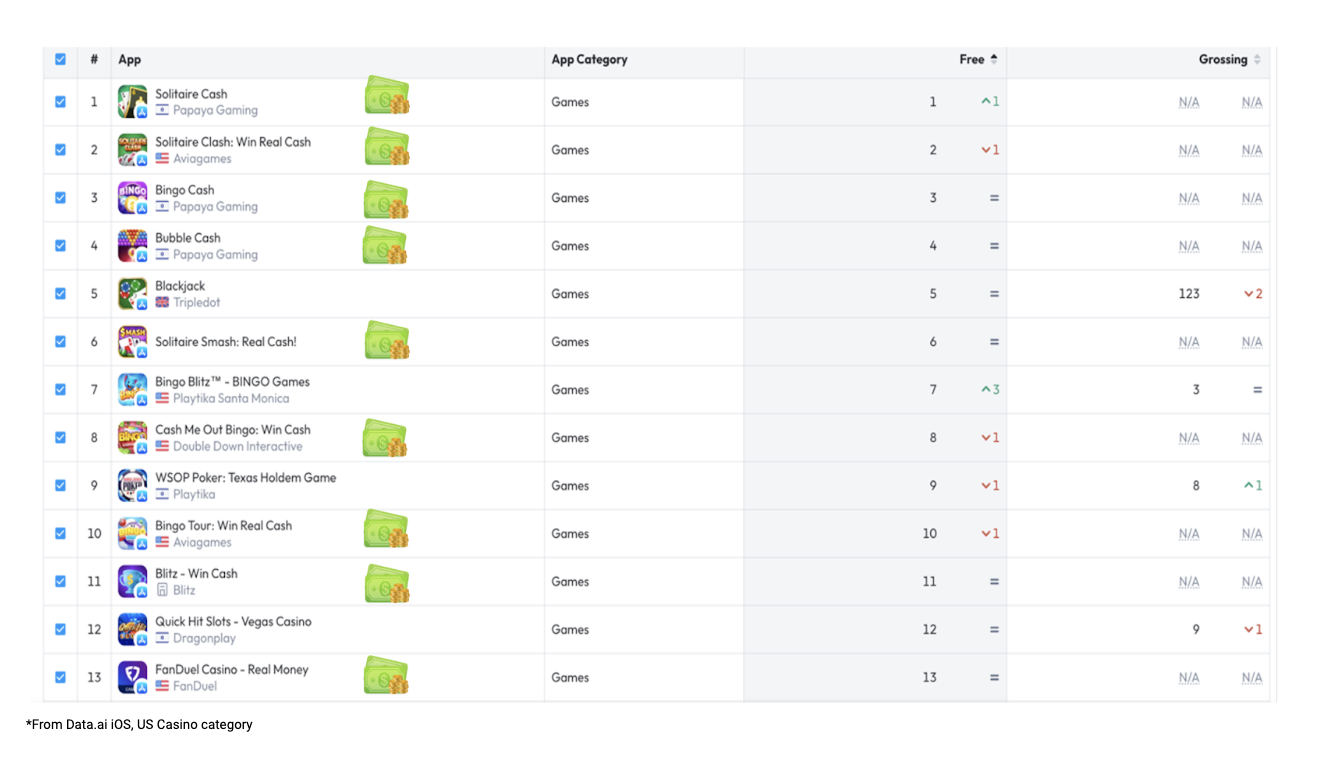Uncheck the Bingo Blitz row checkbox
The width and height of the screenshot is (1322, 770).
tap(60, 390)
